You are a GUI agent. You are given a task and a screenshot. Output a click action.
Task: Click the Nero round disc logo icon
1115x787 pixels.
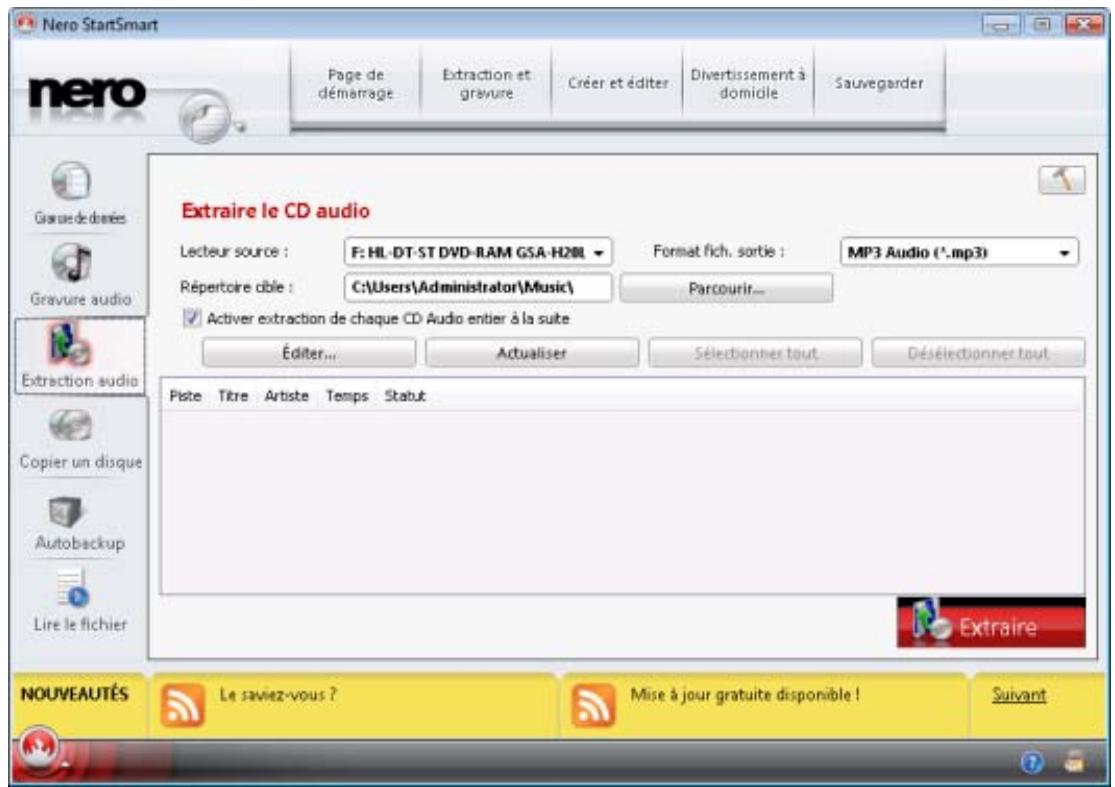(205, 117)
